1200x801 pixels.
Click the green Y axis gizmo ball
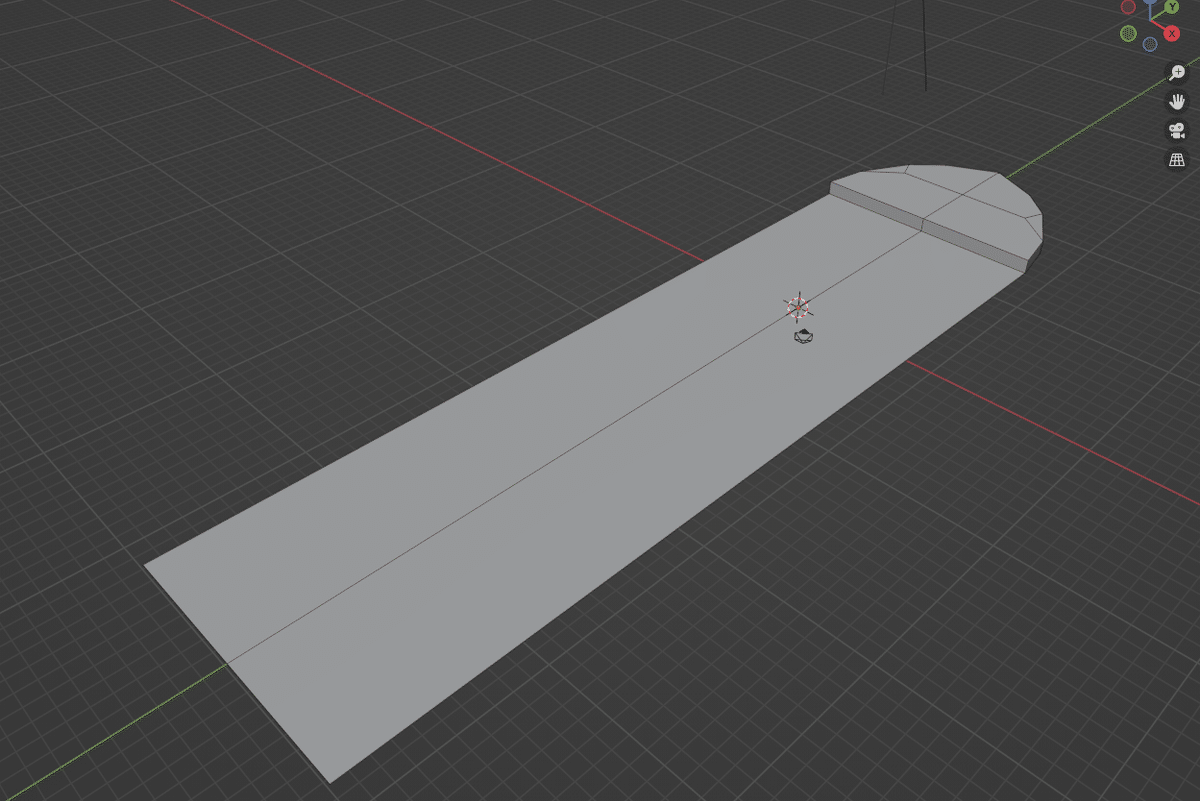(x=1172, y=7)
